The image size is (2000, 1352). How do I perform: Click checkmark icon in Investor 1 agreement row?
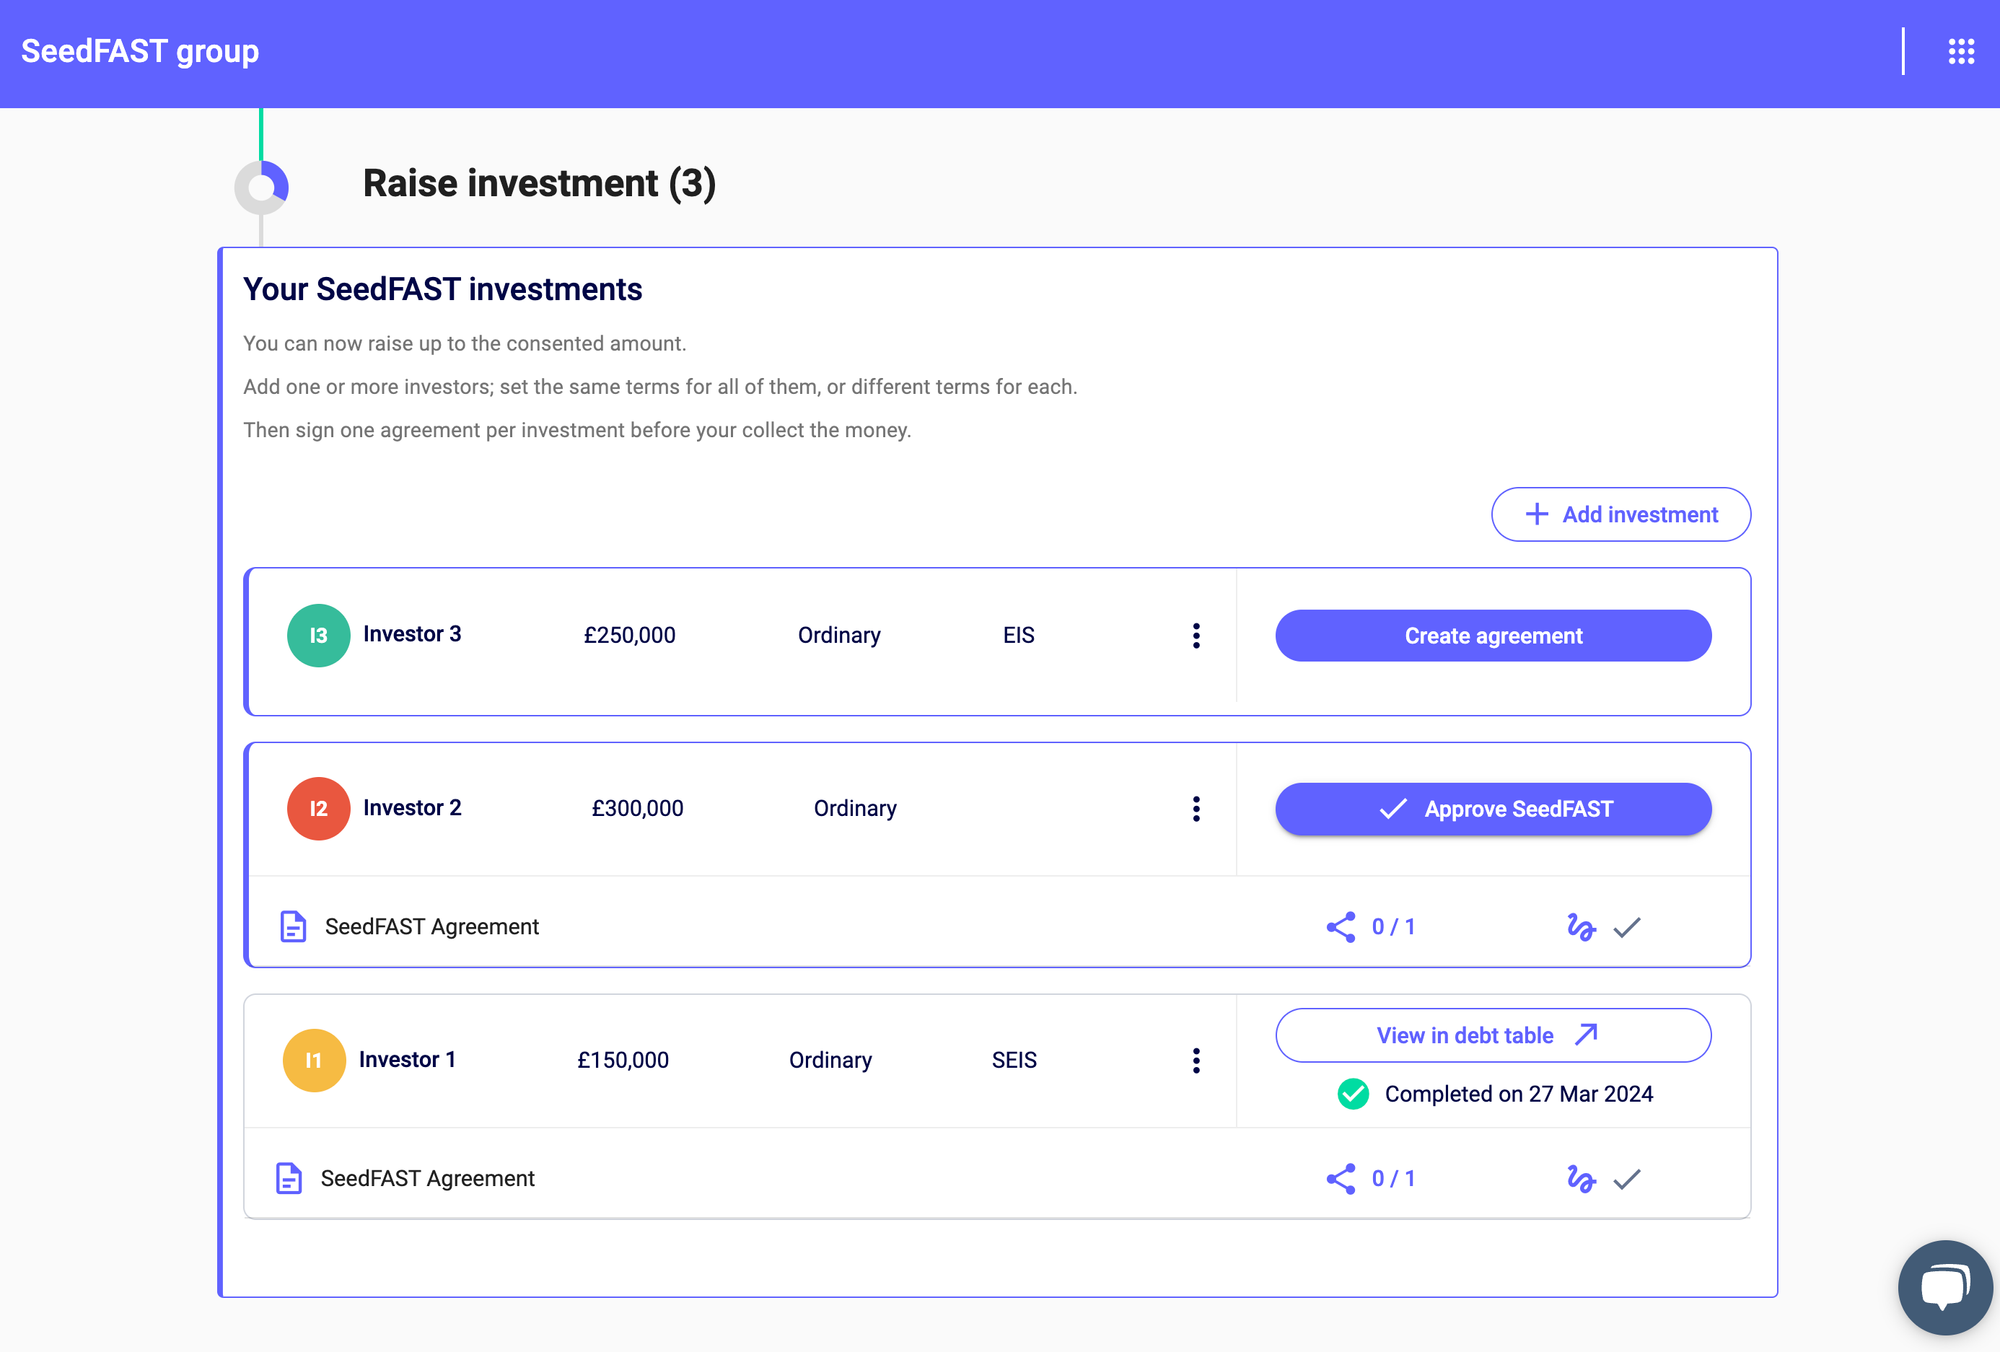point(1627,1179)
